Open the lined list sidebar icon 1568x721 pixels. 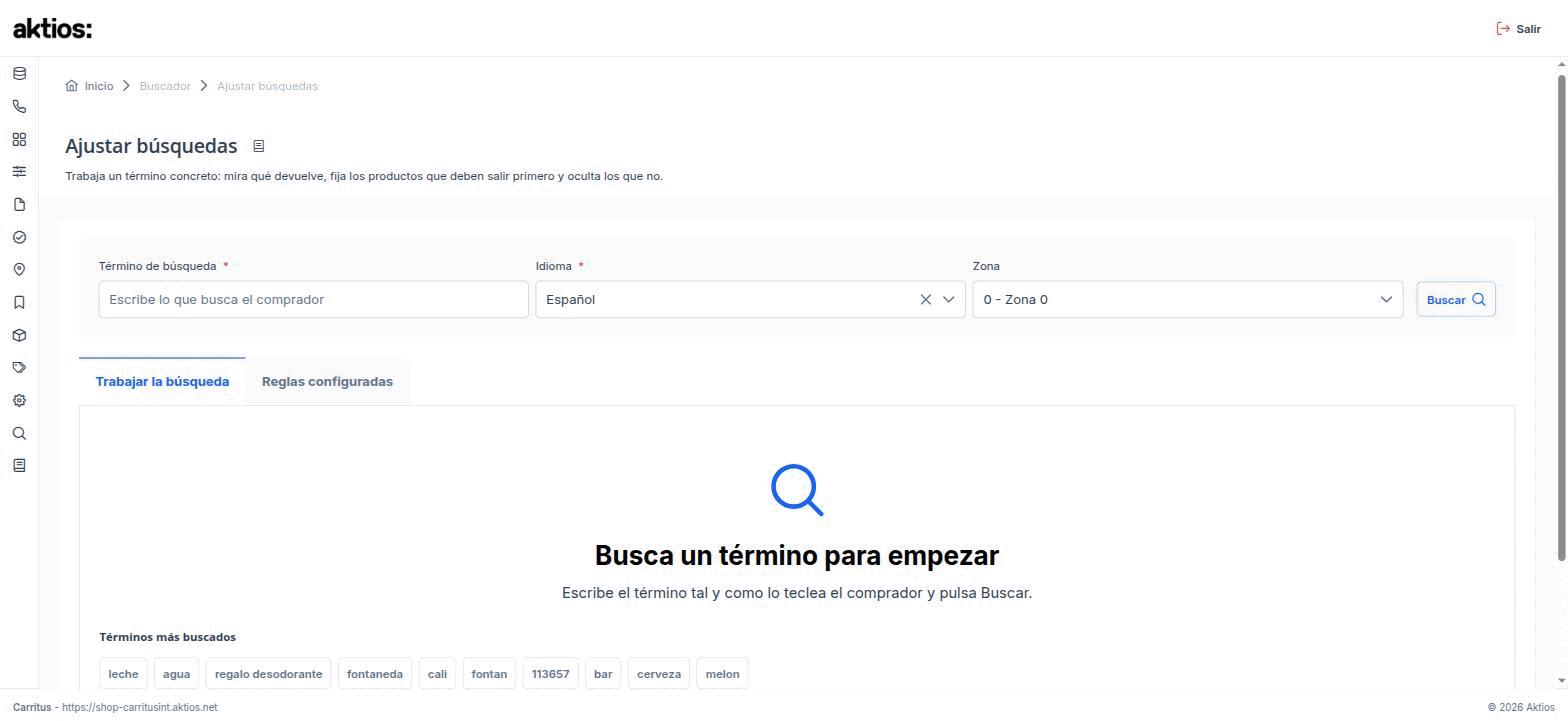19,466
